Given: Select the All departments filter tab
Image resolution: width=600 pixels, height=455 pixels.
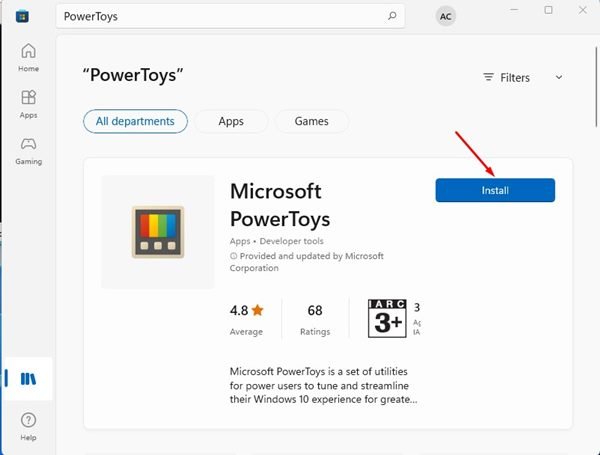Looking at the screenshot, I should coord(135,121).
